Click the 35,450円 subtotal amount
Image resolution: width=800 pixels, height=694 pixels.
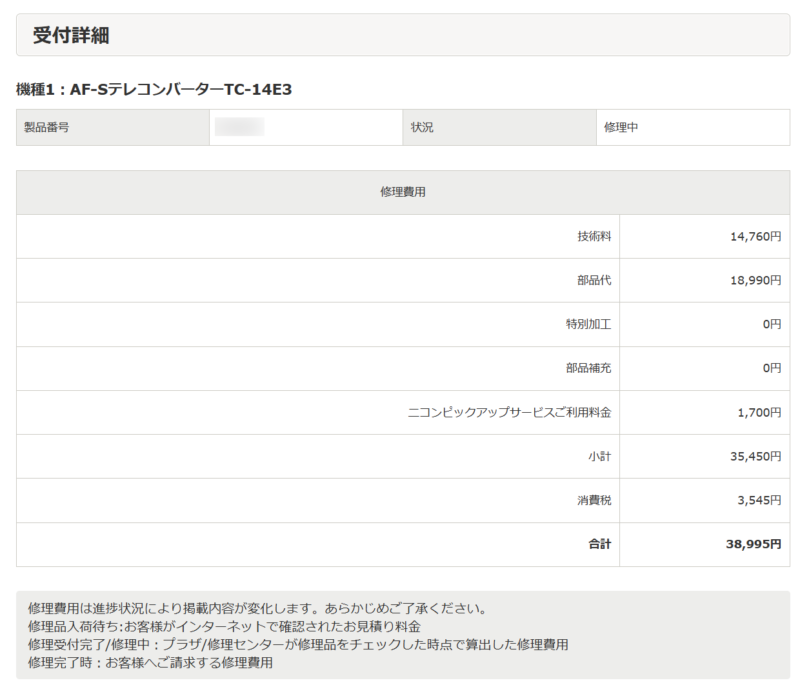755,457
